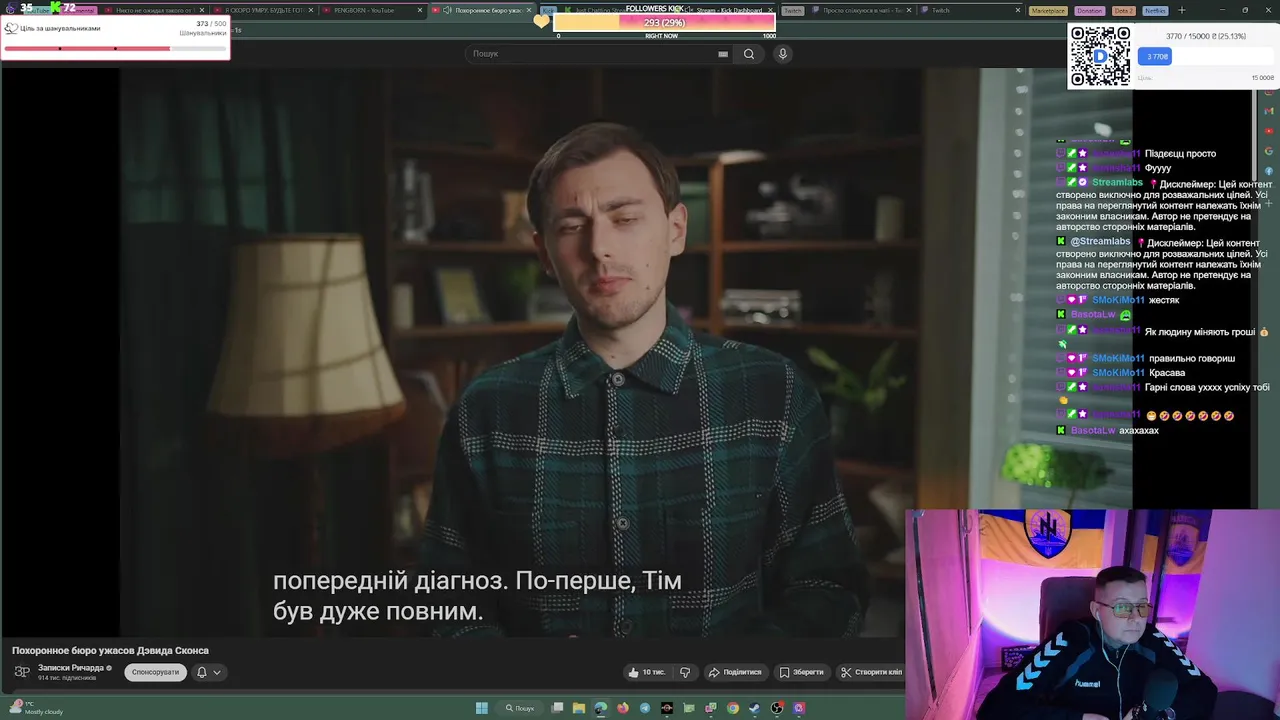
Task: Select the Donation tab group label
Action: (1089, 10)
